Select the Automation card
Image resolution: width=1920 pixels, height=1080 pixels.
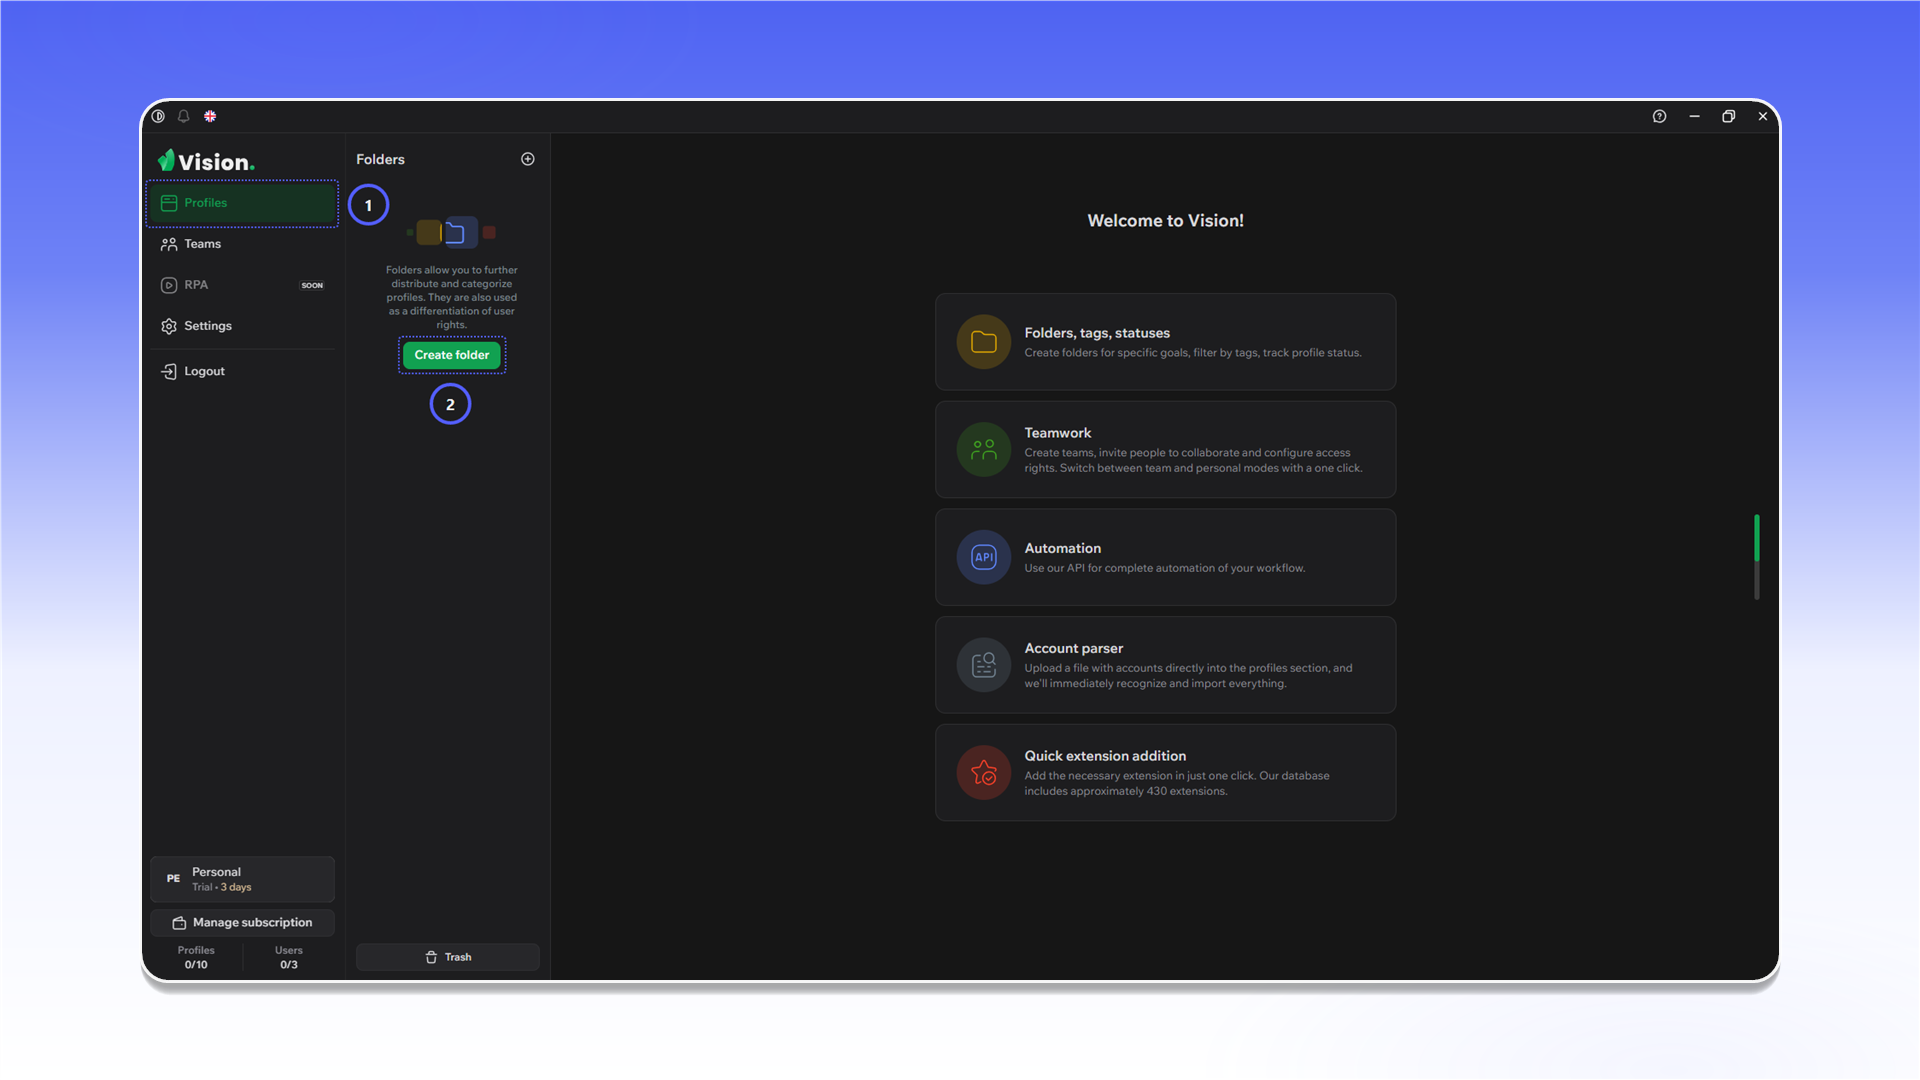pos(1165,557)
